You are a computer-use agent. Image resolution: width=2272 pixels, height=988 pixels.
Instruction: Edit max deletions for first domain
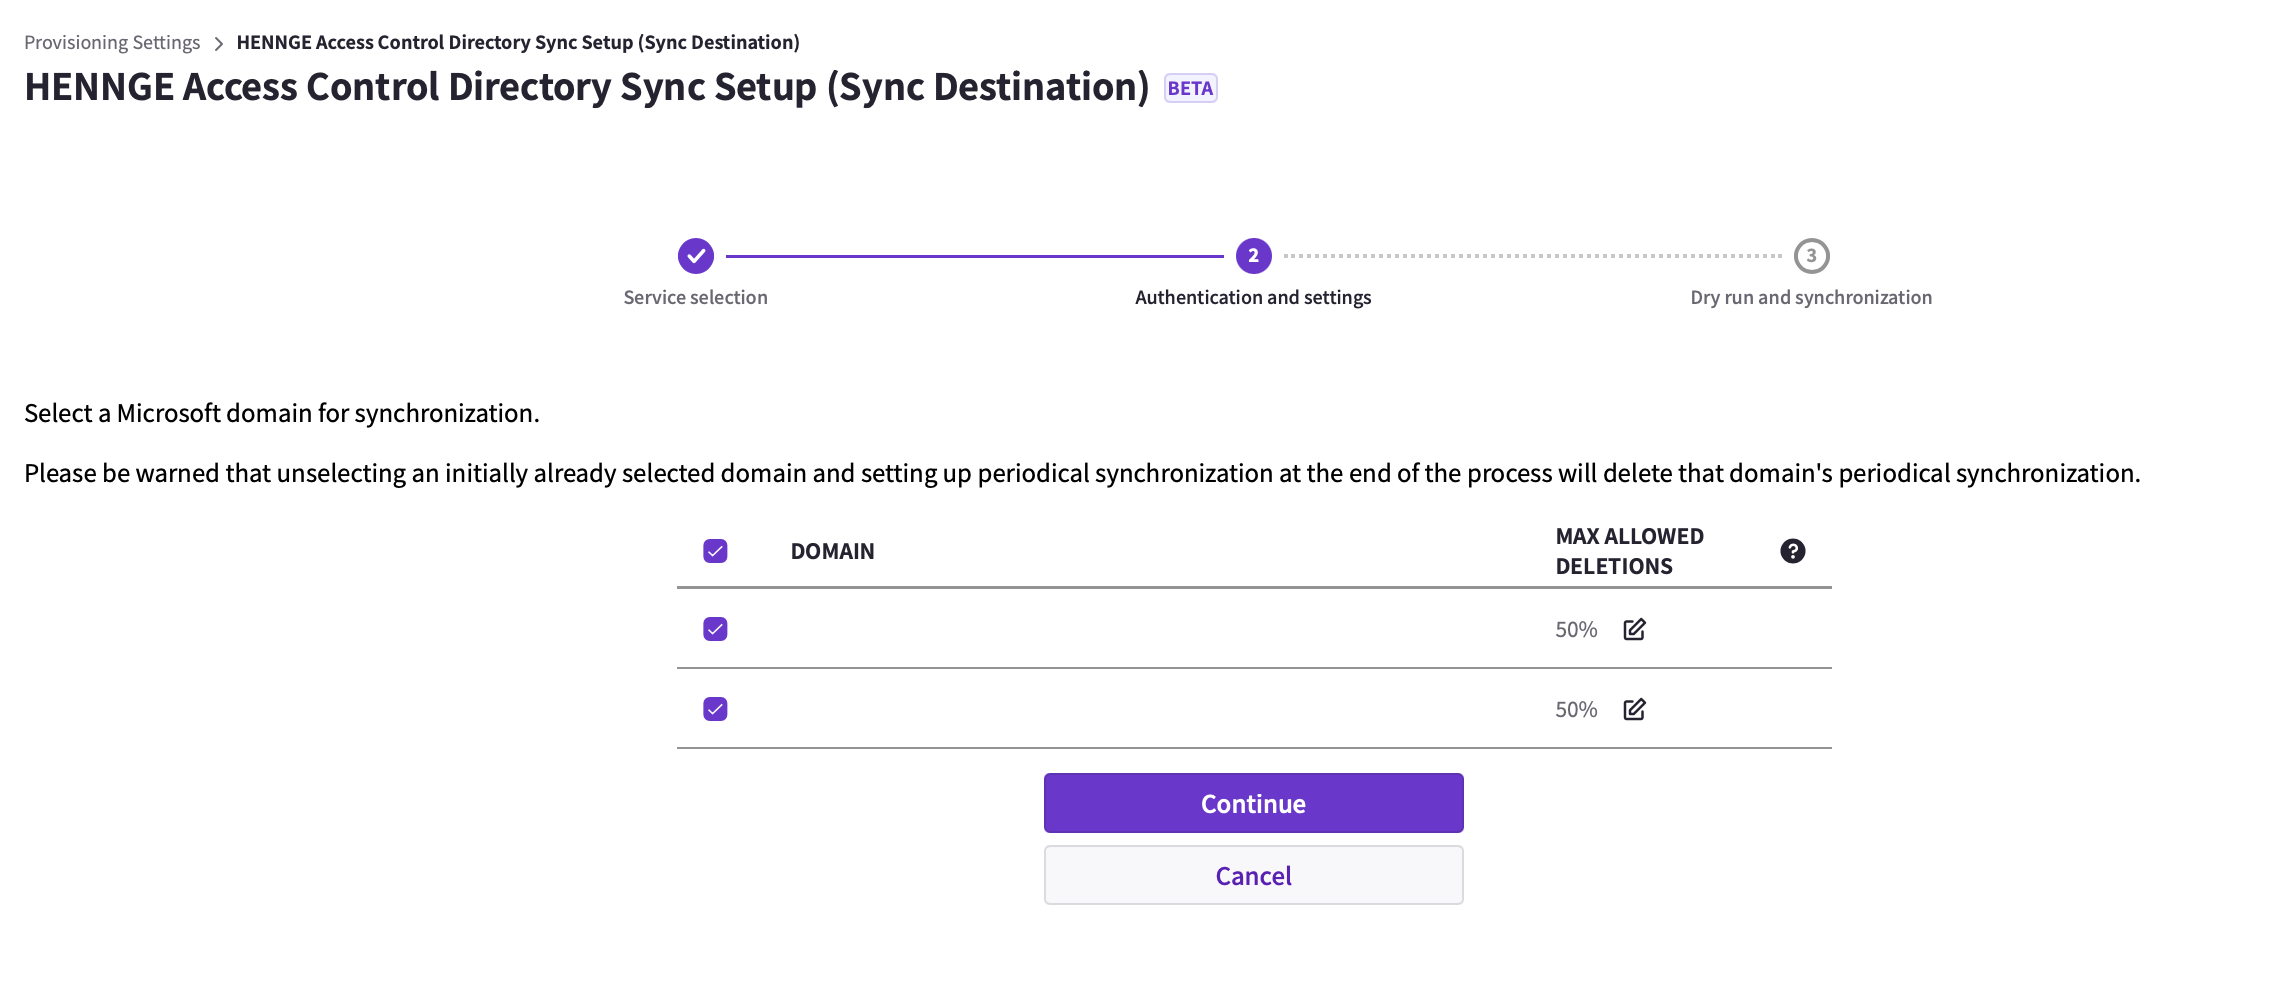(1634, 629)
